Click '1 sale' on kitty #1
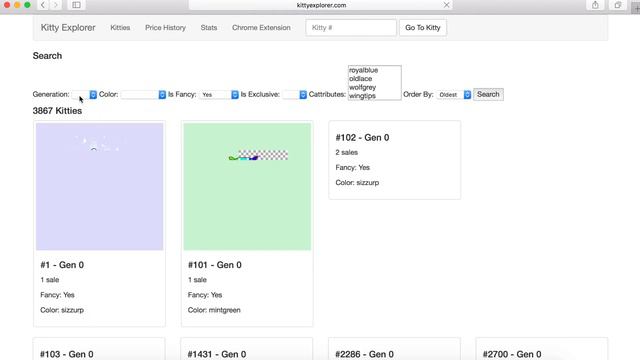 coord(49,280)
